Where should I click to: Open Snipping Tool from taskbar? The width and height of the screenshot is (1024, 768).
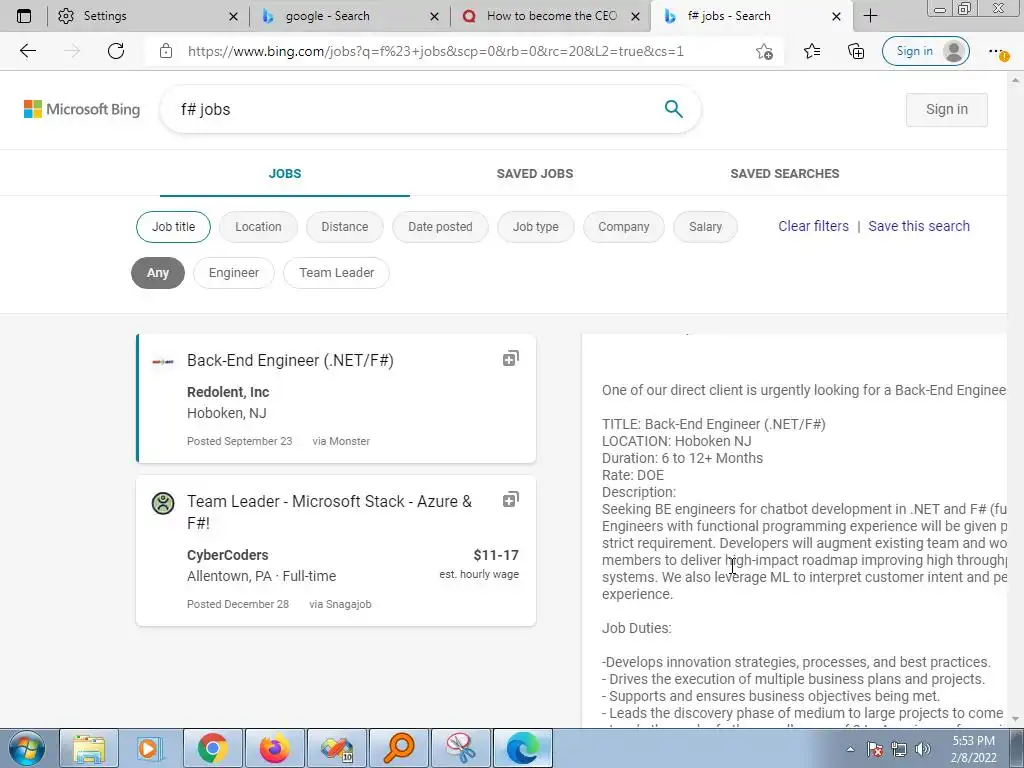461,748
